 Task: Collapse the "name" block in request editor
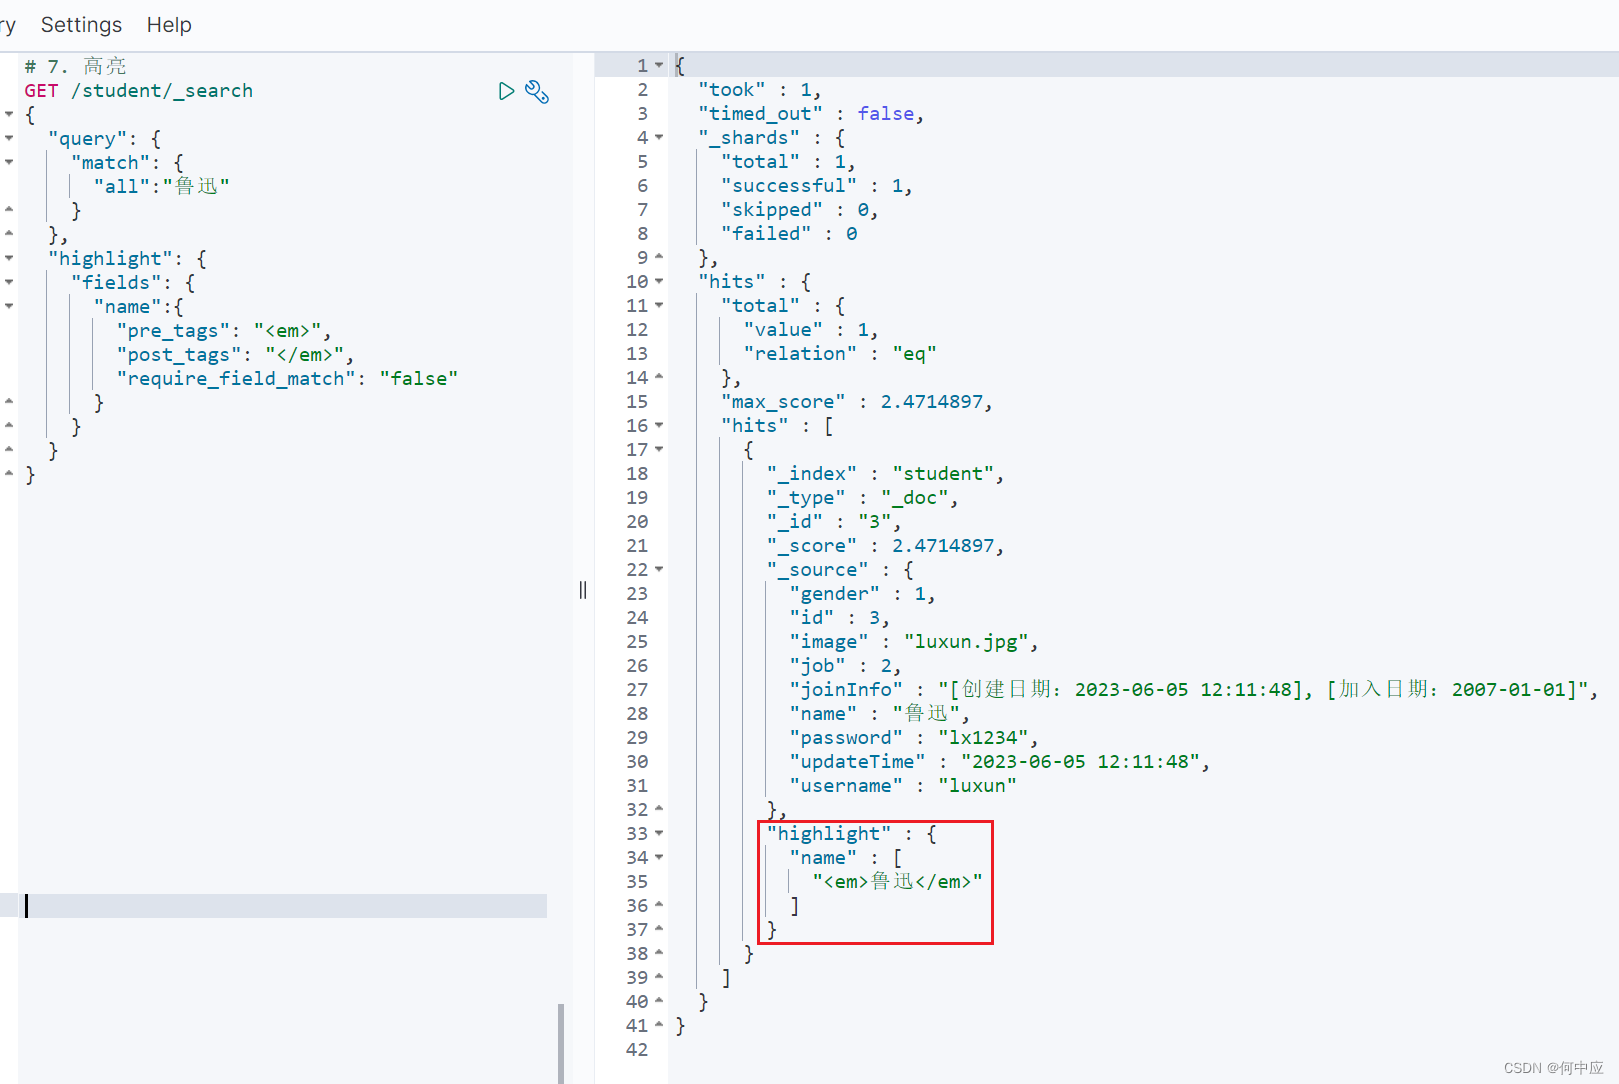click(x=9, y=306)
